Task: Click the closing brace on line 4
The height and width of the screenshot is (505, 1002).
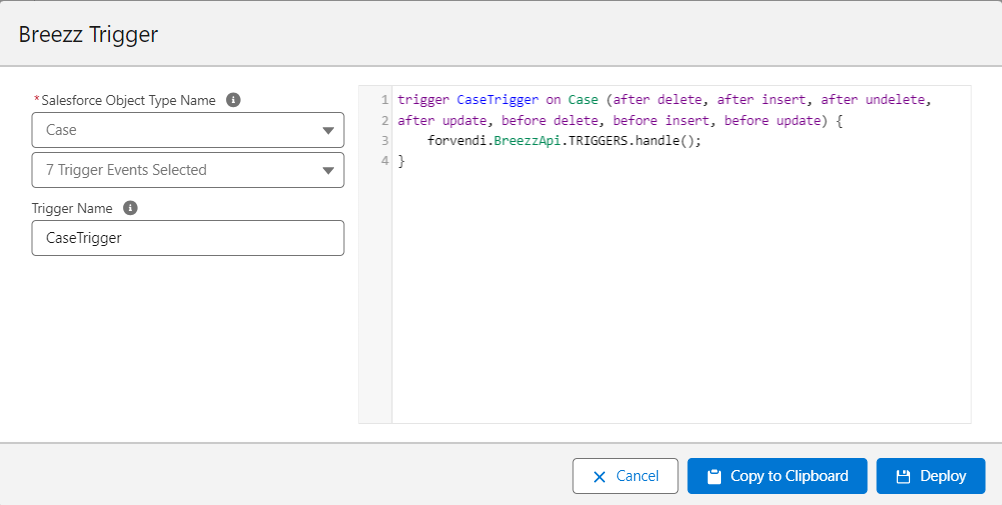Action: click(x=401, y=161)
